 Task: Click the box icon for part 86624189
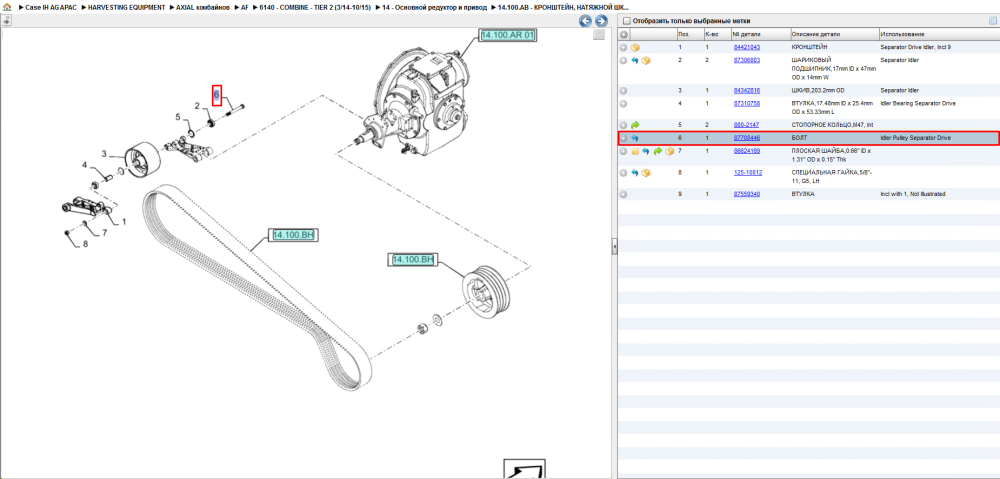click(x=669, y=151)
